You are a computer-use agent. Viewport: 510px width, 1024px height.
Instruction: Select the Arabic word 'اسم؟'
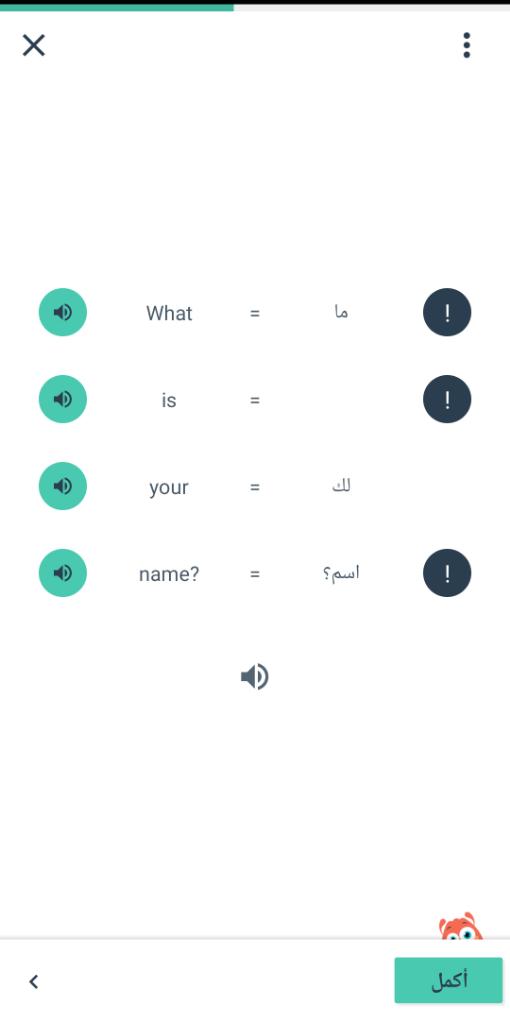tap(342, 573)
